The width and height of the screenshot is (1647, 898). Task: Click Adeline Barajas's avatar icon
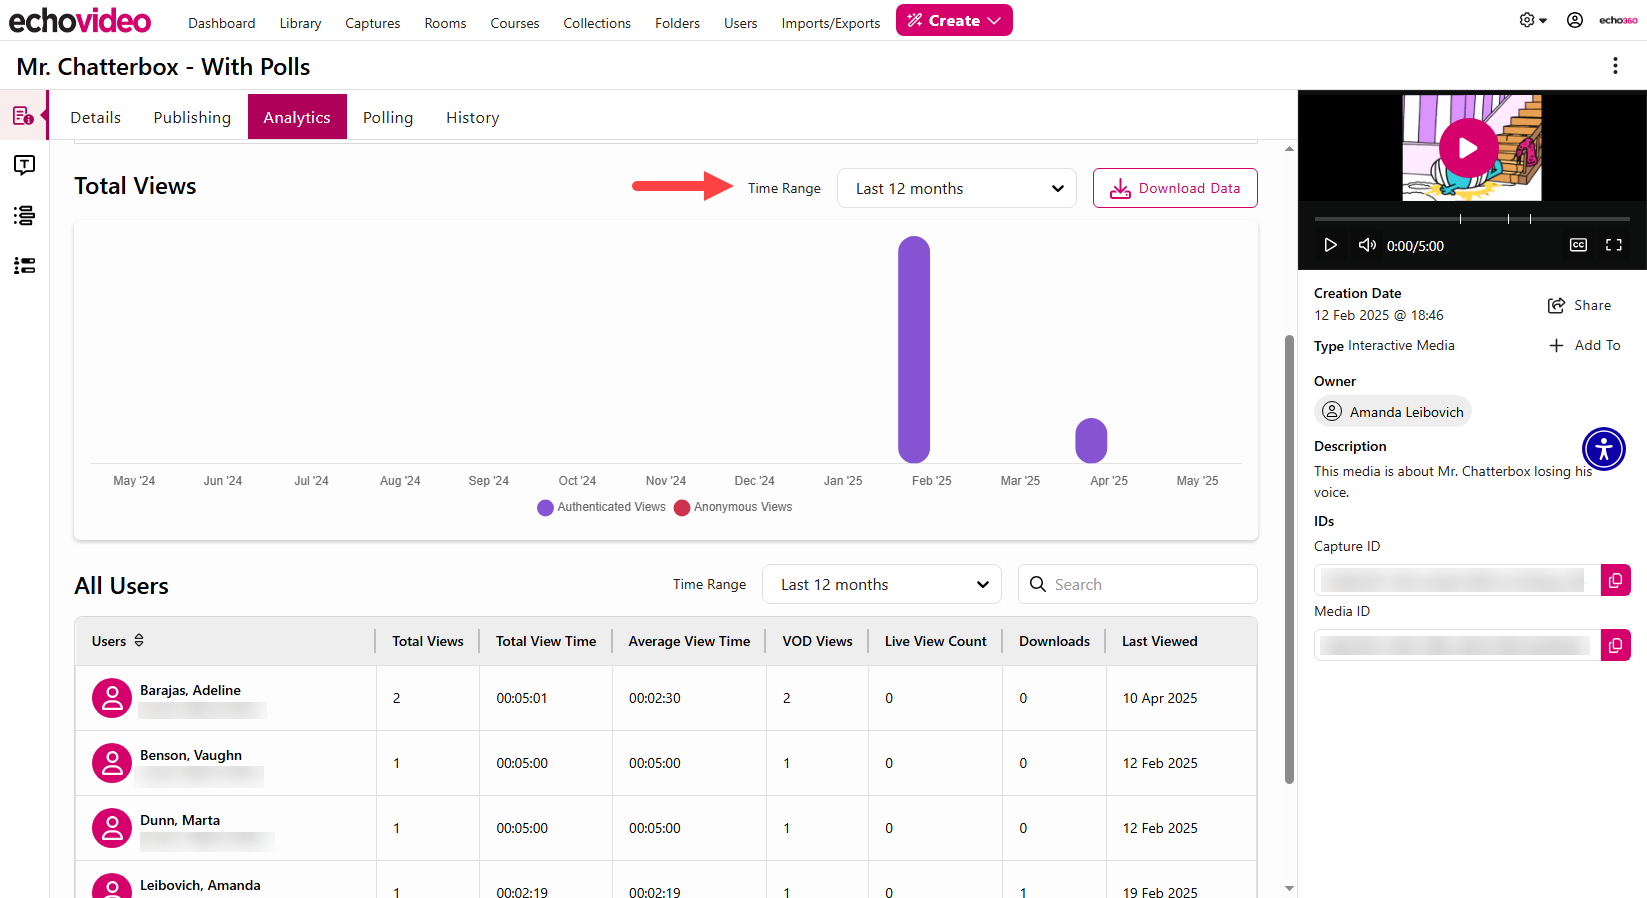(x=112, y=698)
